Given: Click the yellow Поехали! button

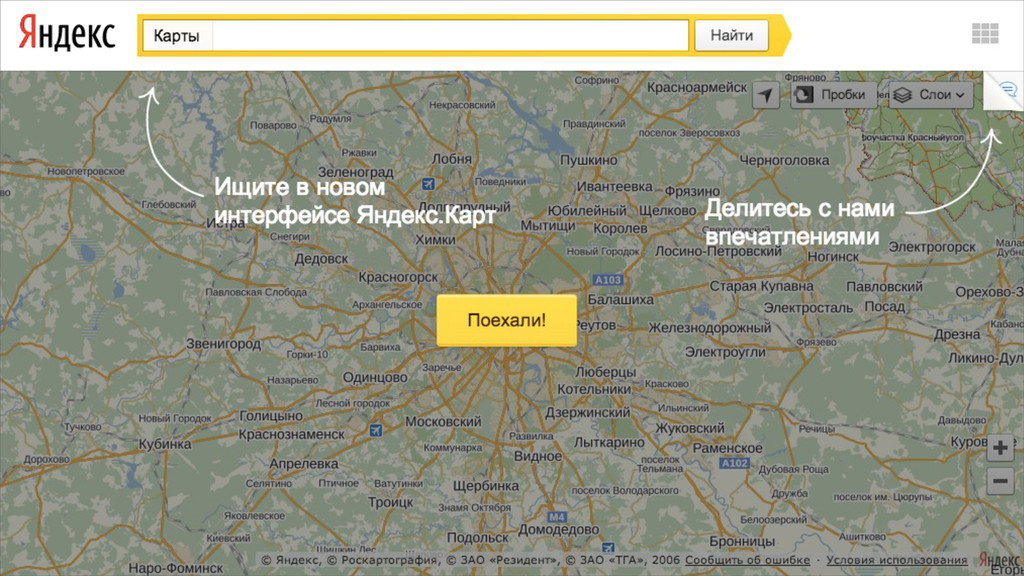Looking at the screenshot, I should (506, 320).
